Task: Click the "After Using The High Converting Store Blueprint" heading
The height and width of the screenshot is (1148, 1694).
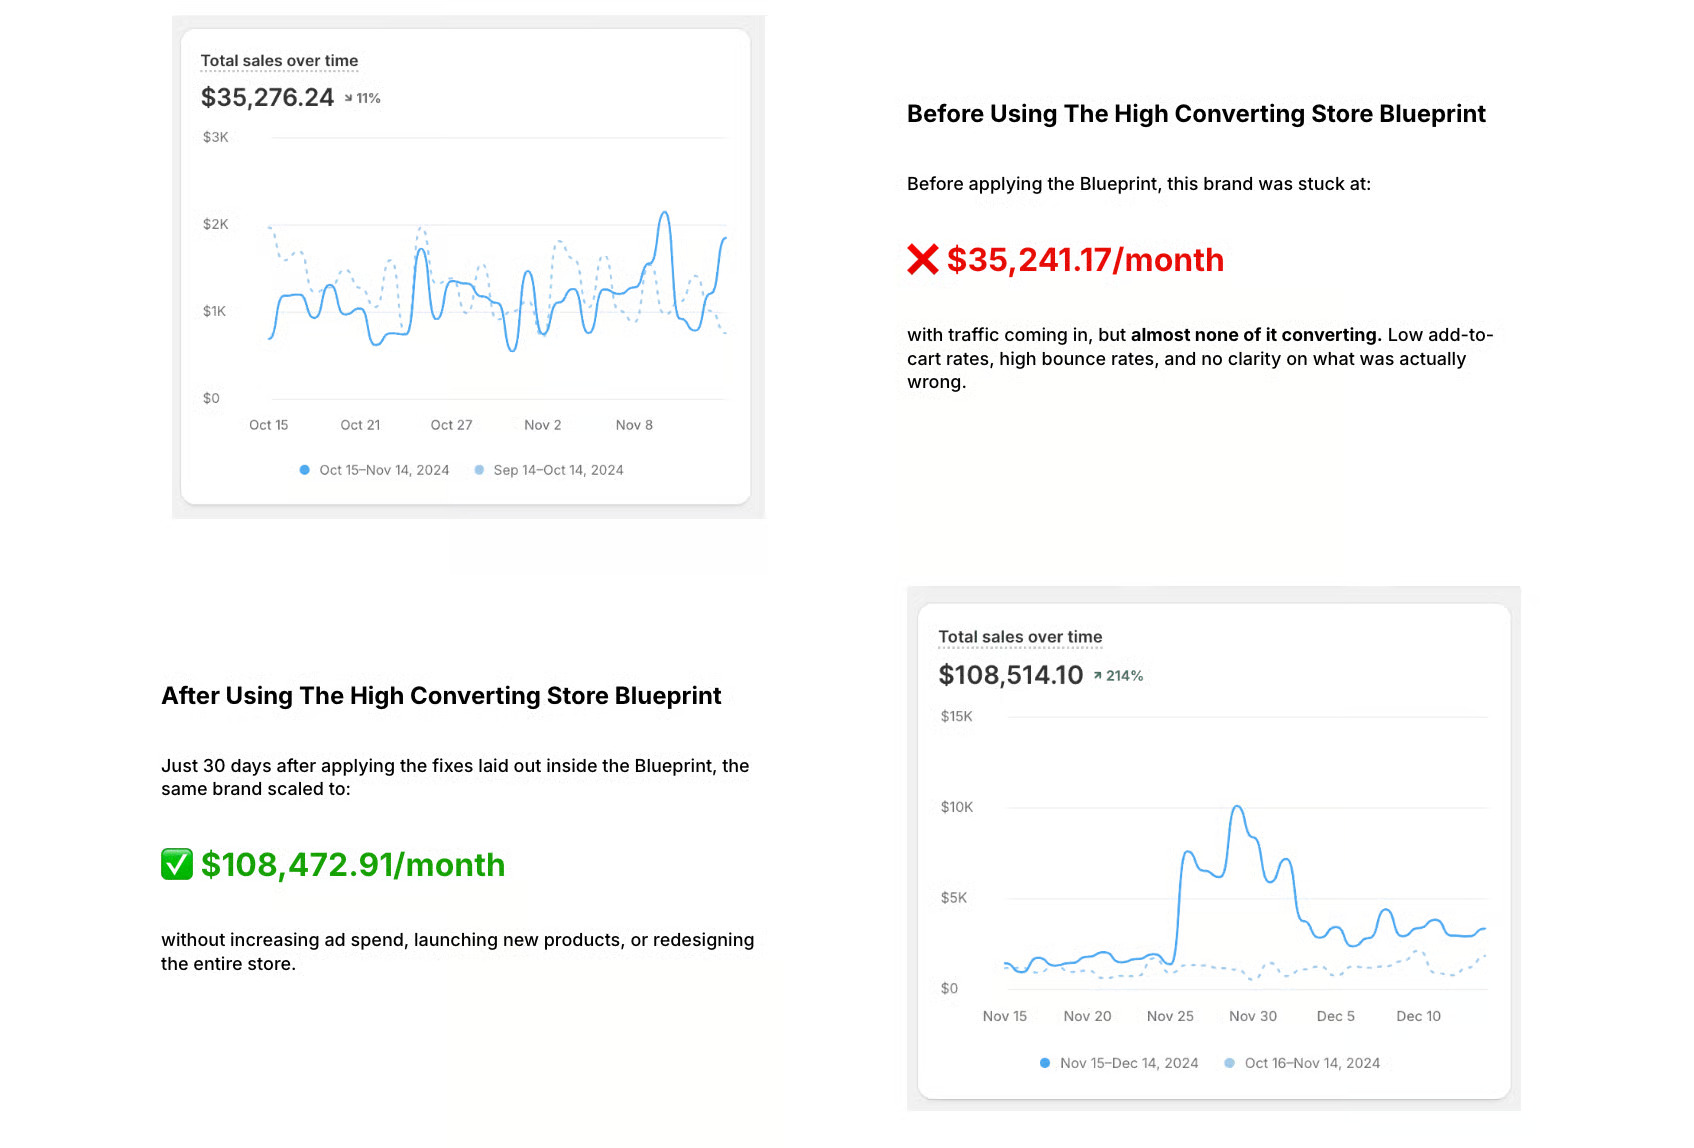Action: (x=441, y=696)
